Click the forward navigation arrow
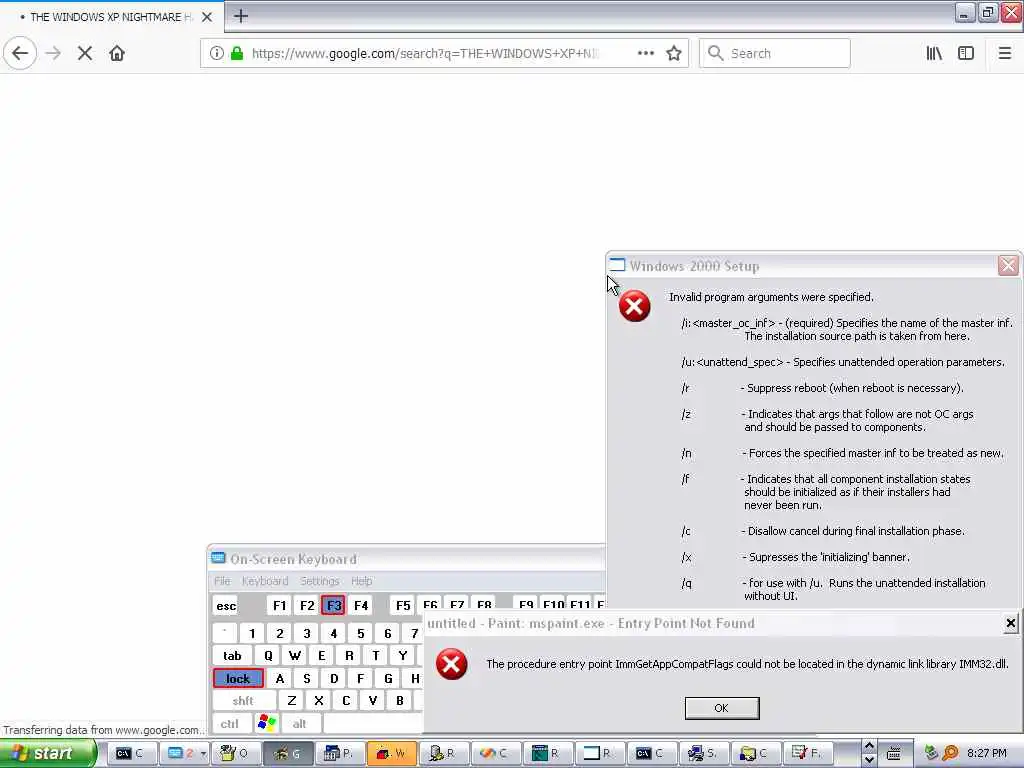The width and height of the screenshot is (1024, 768). point(53,53)
